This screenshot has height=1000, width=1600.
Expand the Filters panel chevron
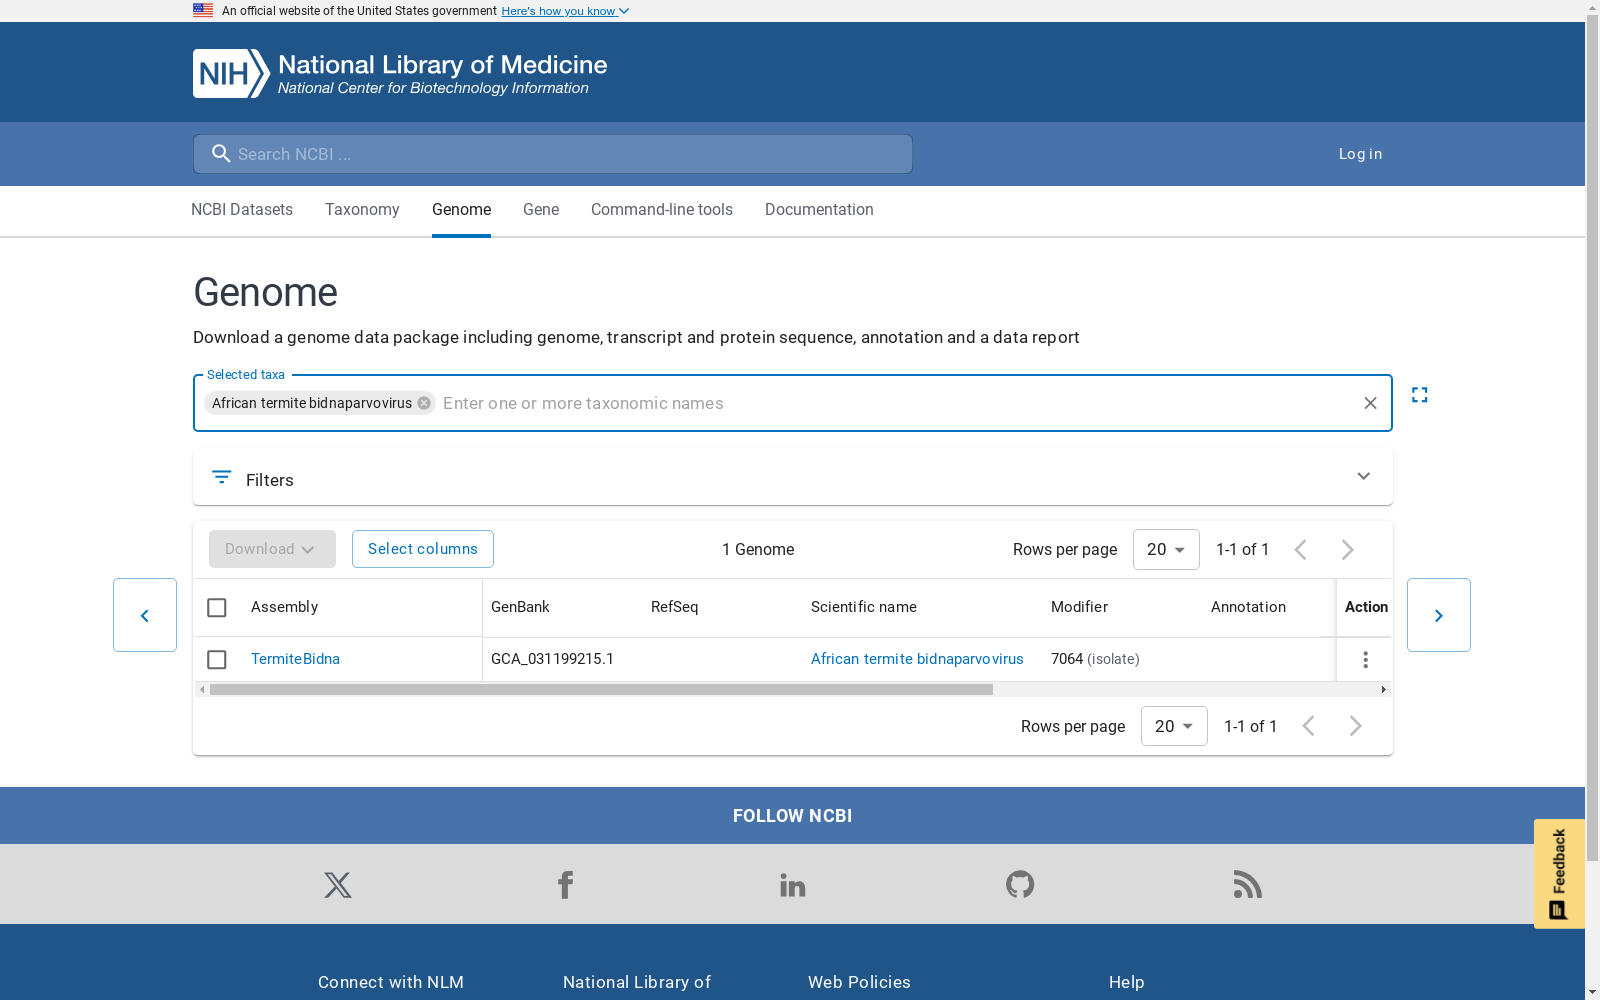tap(1363, 476)
